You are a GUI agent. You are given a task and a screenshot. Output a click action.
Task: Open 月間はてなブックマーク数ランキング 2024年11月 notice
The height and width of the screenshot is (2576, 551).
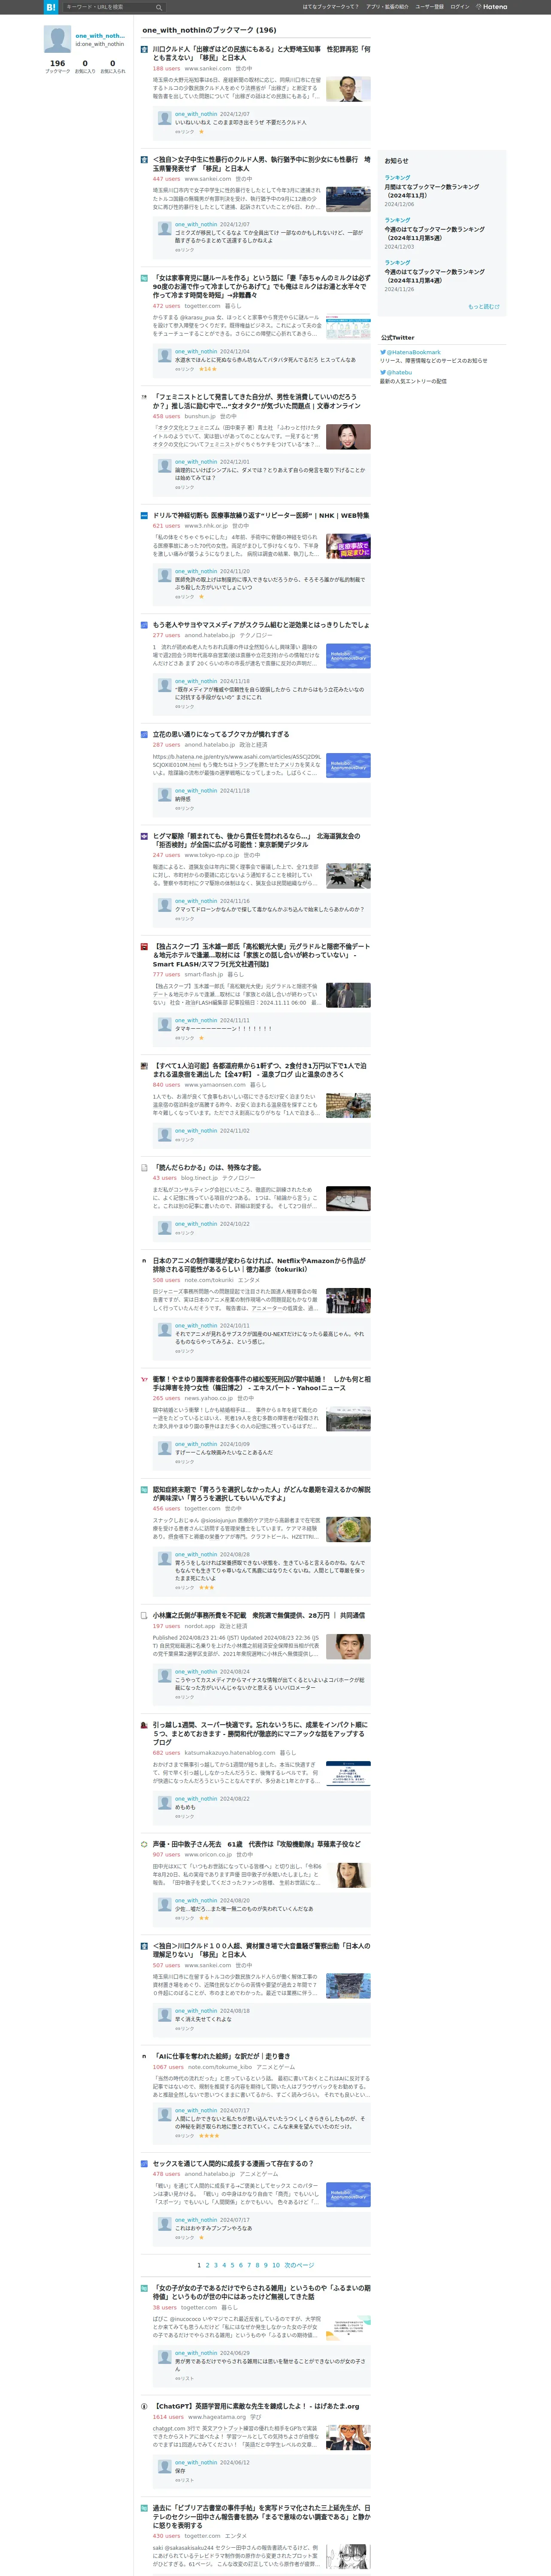click(x=432, y=191)
